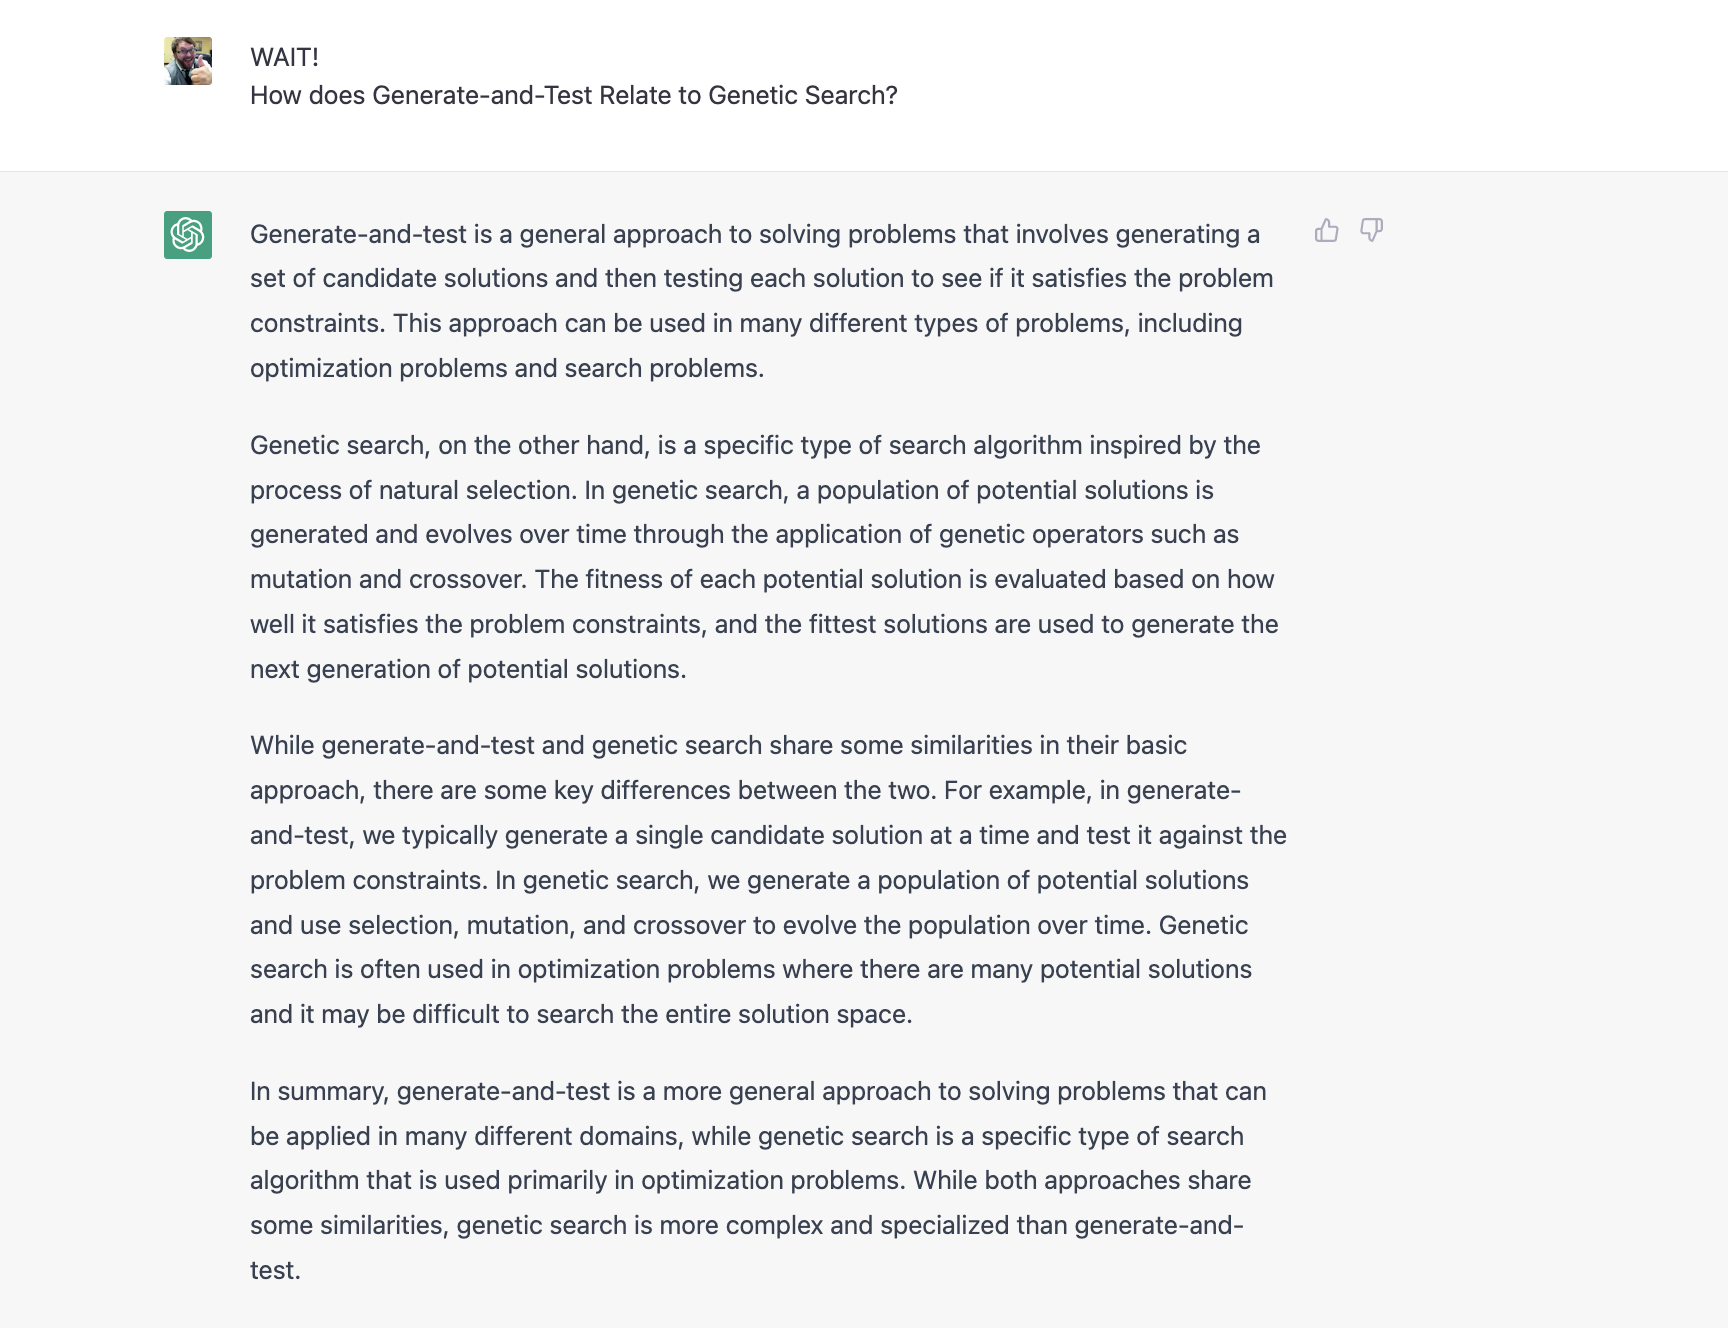
Task: Click the thumbs up feedback icon
Action: point(1326,231)
